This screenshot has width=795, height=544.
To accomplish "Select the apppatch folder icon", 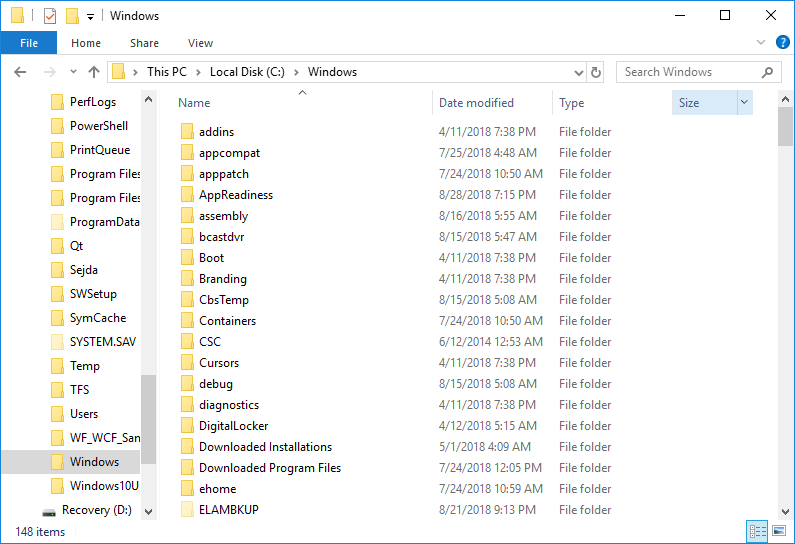I will tap(187, 173).
